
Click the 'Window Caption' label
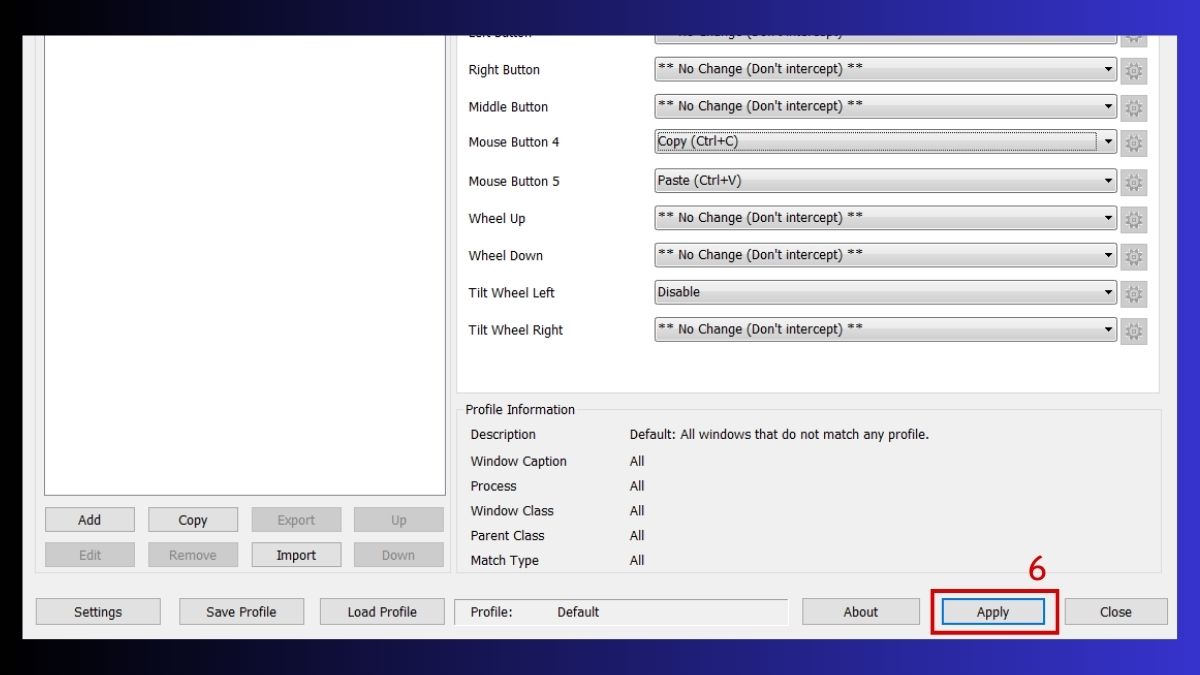(519, 462)
